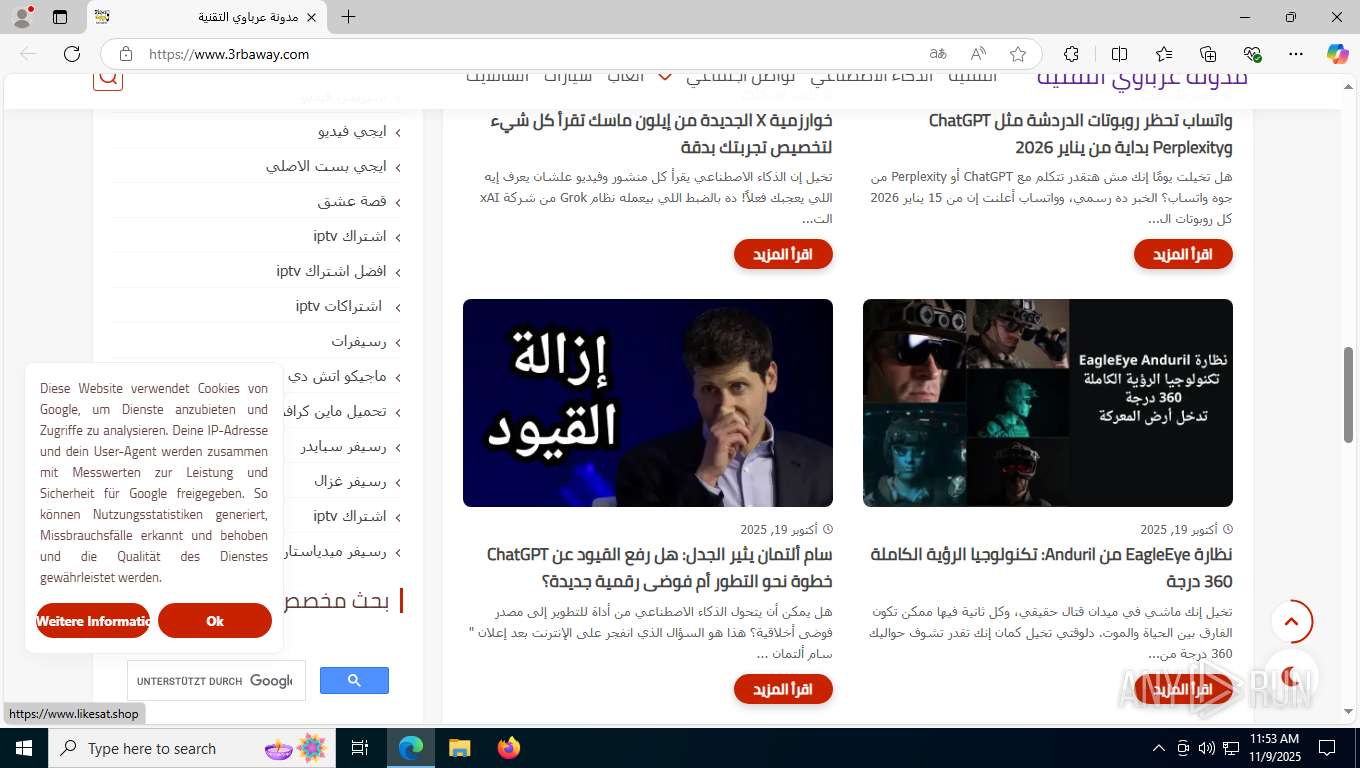Click the إزالة القيود Sam Altman thumbnail
1360x768 pixels.
(648, 403)
